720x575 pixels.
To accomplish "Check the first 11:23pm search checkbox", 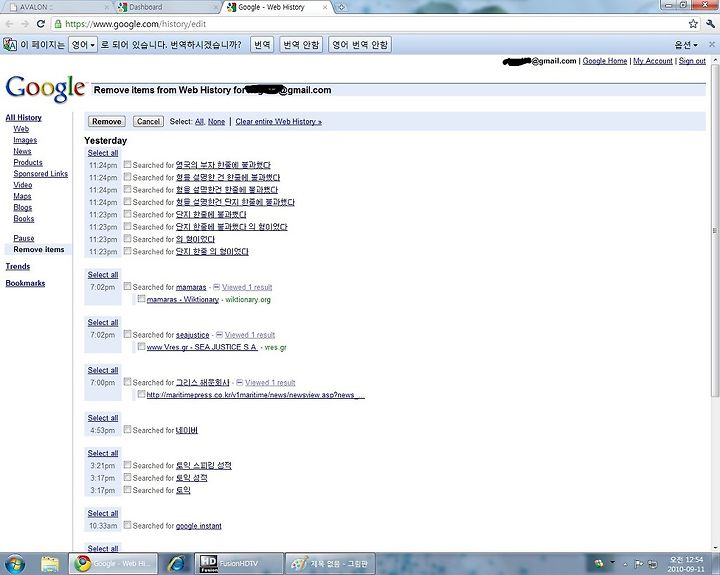I will point(127,214).
